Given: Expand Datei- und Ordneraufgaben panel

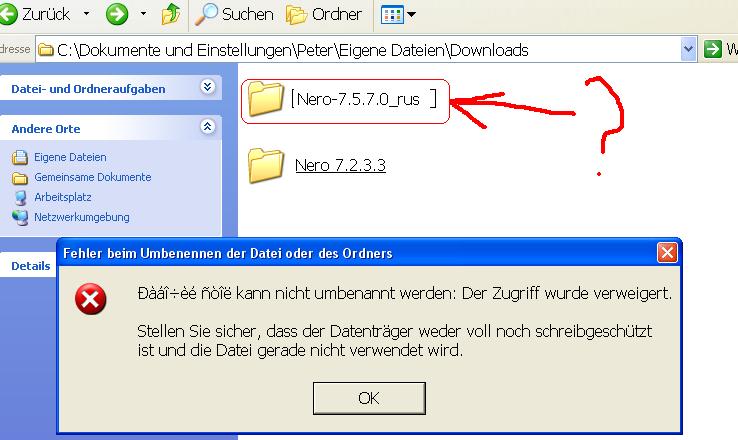Looking at the screenshot, I should point(208,87).
